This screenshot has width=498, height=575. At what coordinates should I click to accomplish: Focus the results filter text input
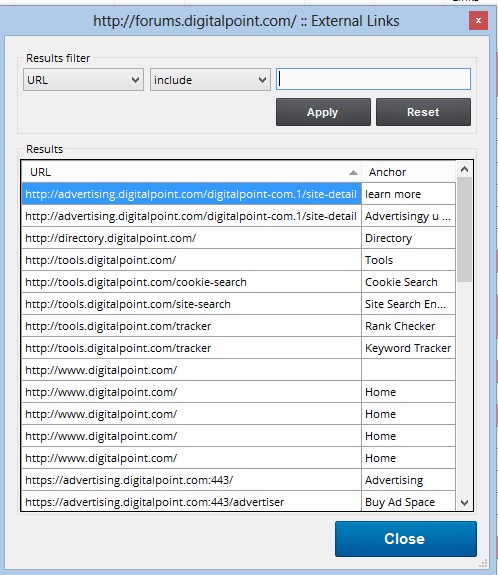[x=373, y=79]
